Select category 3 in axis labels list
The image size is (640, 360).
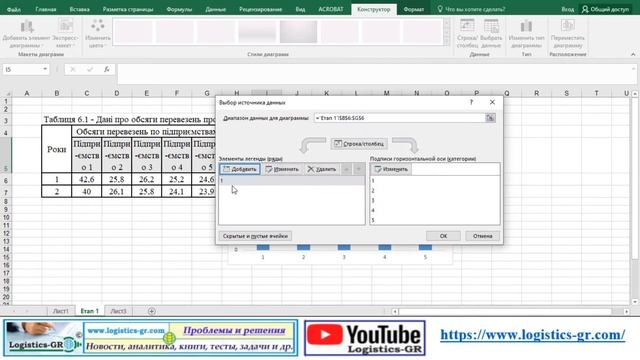click(x=435, y=200)
